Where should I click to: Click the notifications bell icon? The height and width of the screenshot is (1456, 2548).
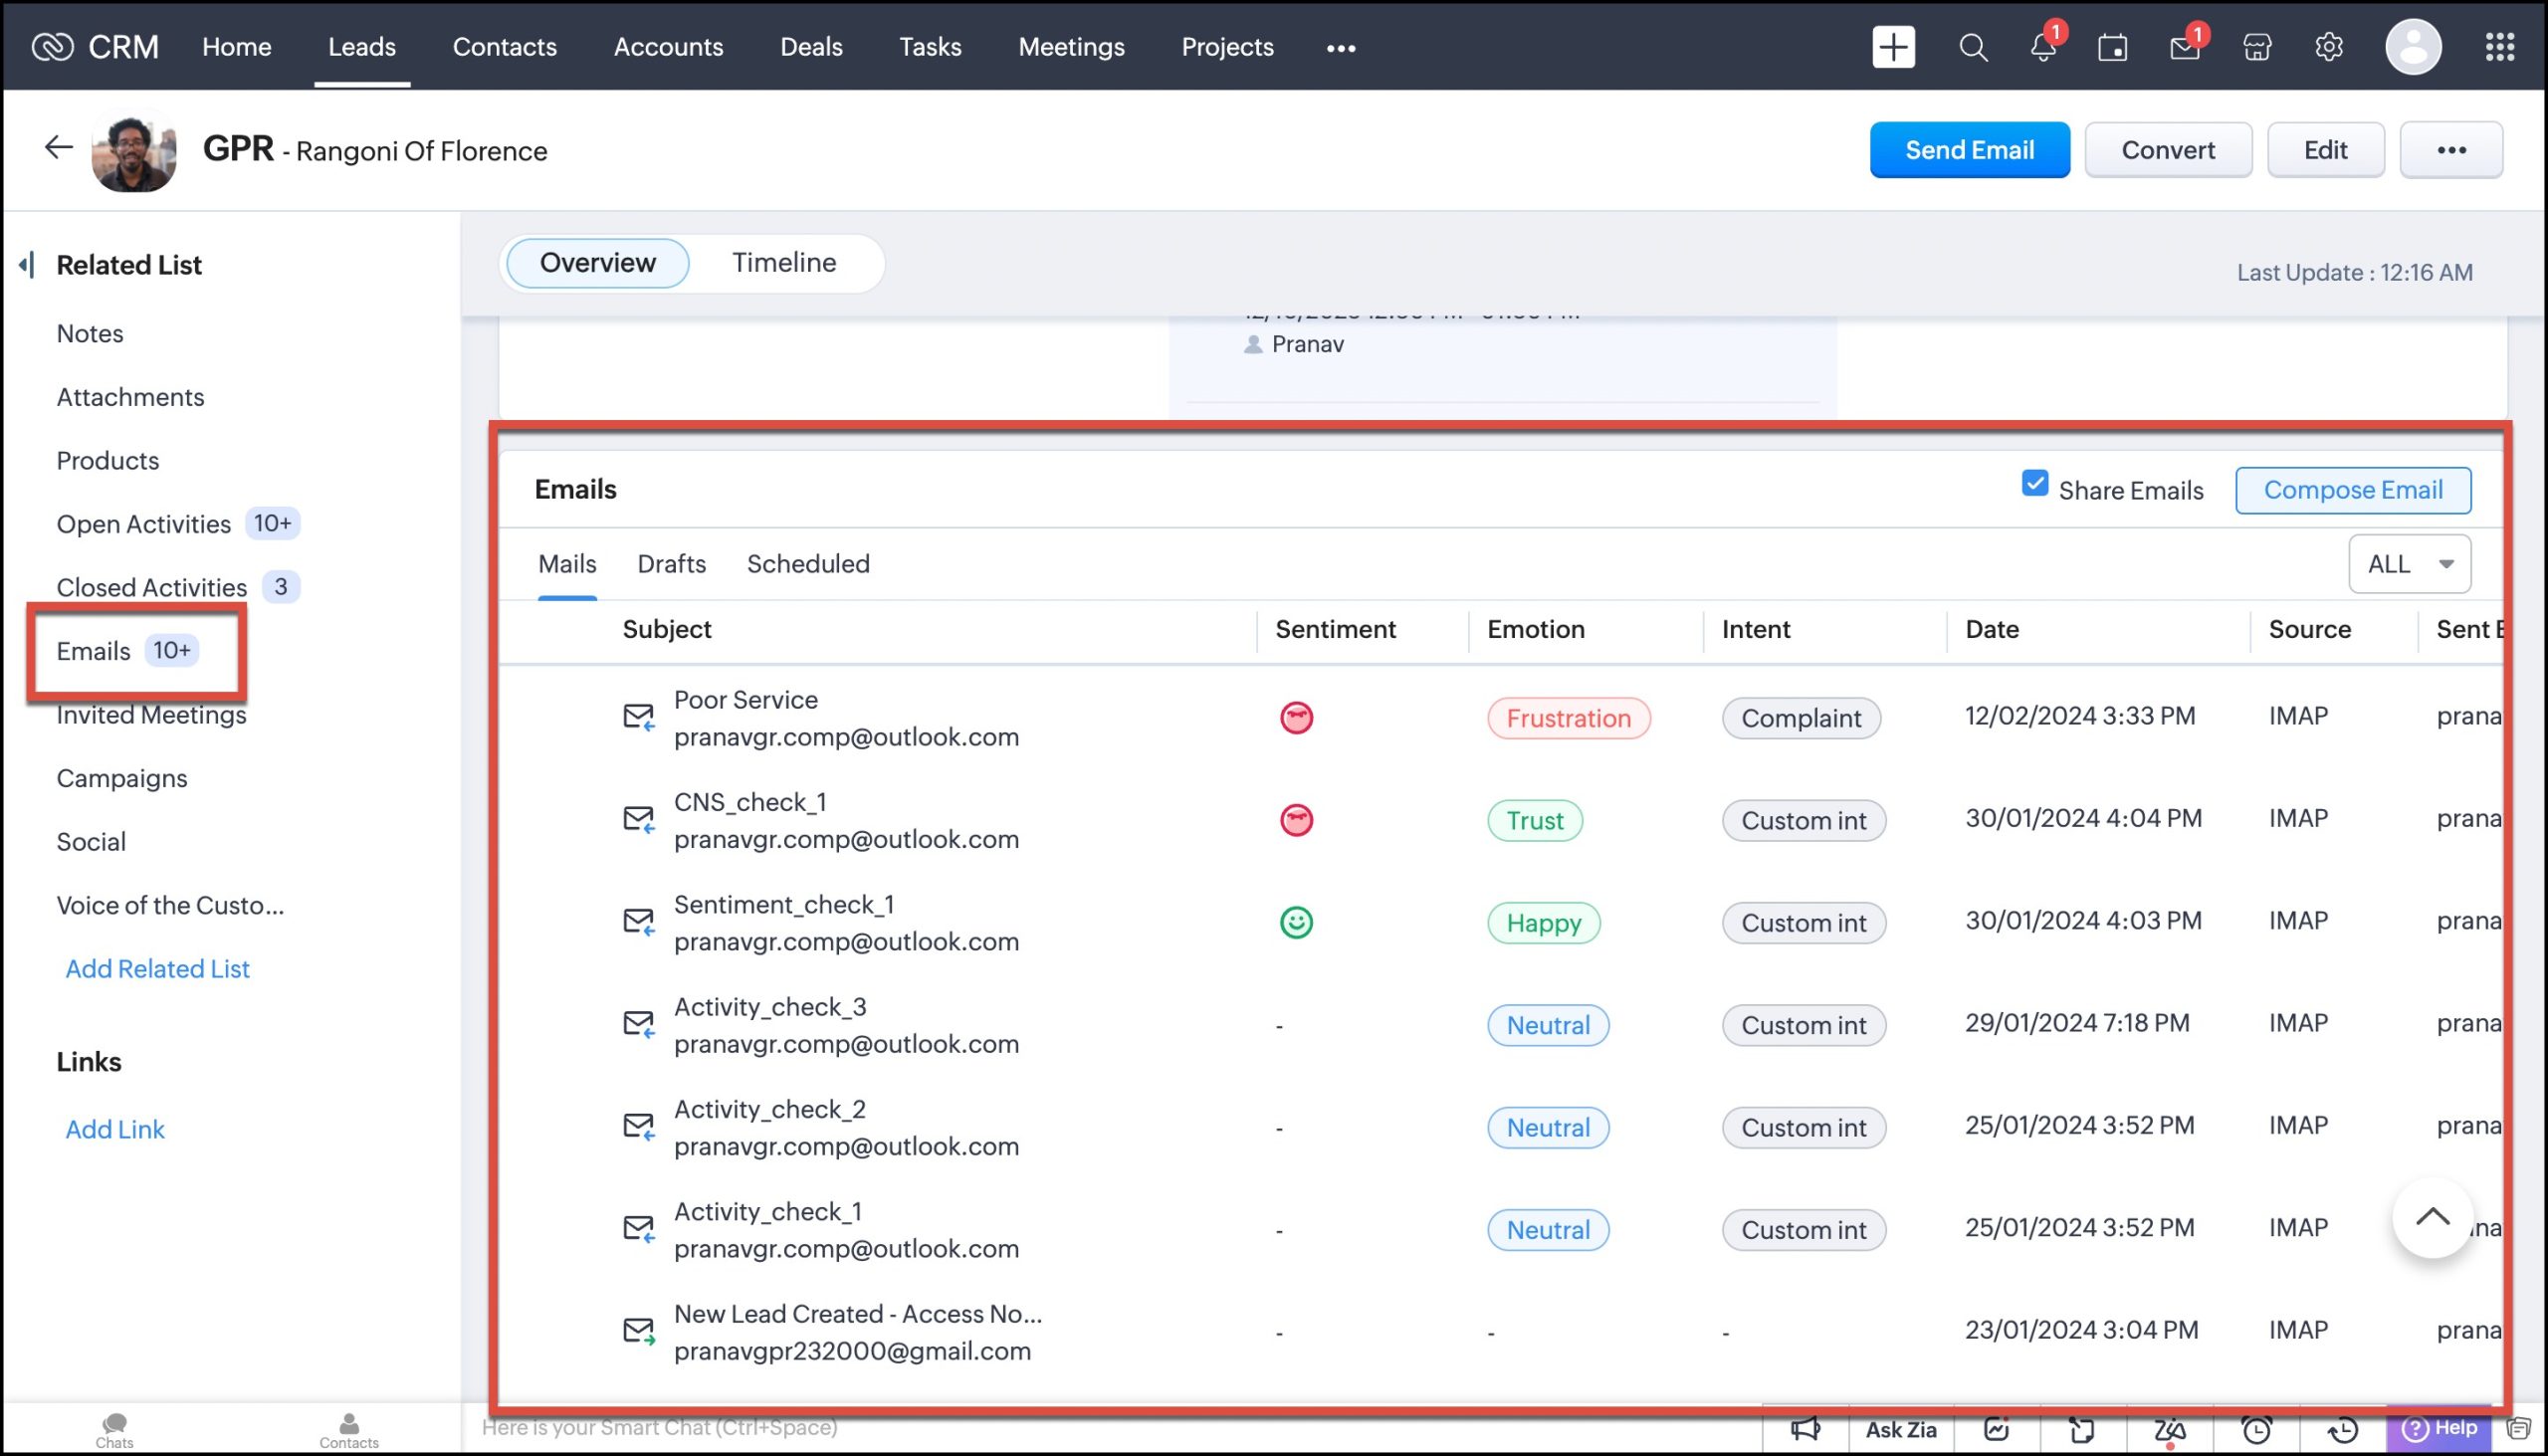click(2042, 47)
